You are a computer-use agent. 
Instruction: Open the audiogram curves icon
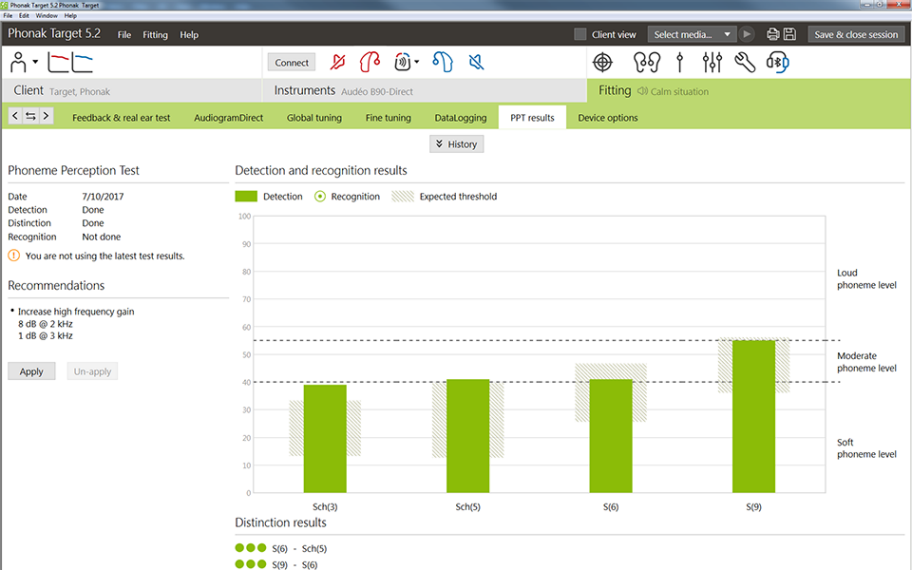[x=70, y=63]
